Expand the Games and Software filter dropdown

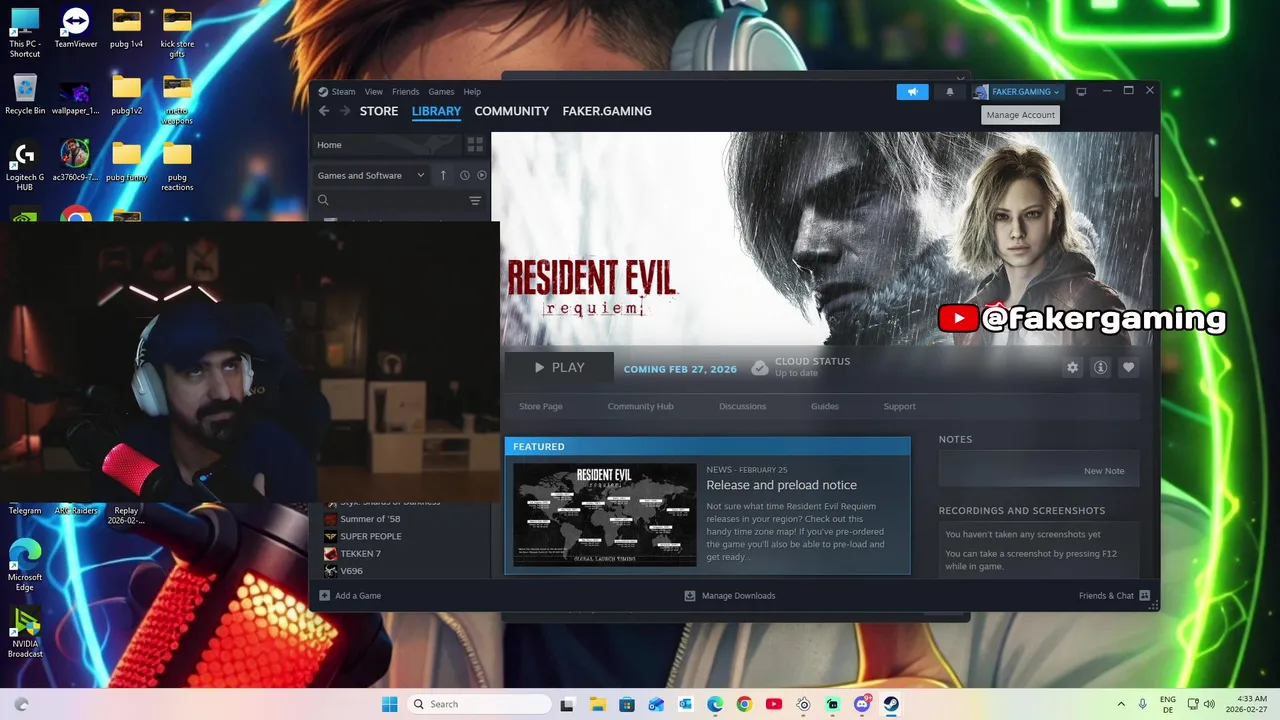tap(371, 175)
